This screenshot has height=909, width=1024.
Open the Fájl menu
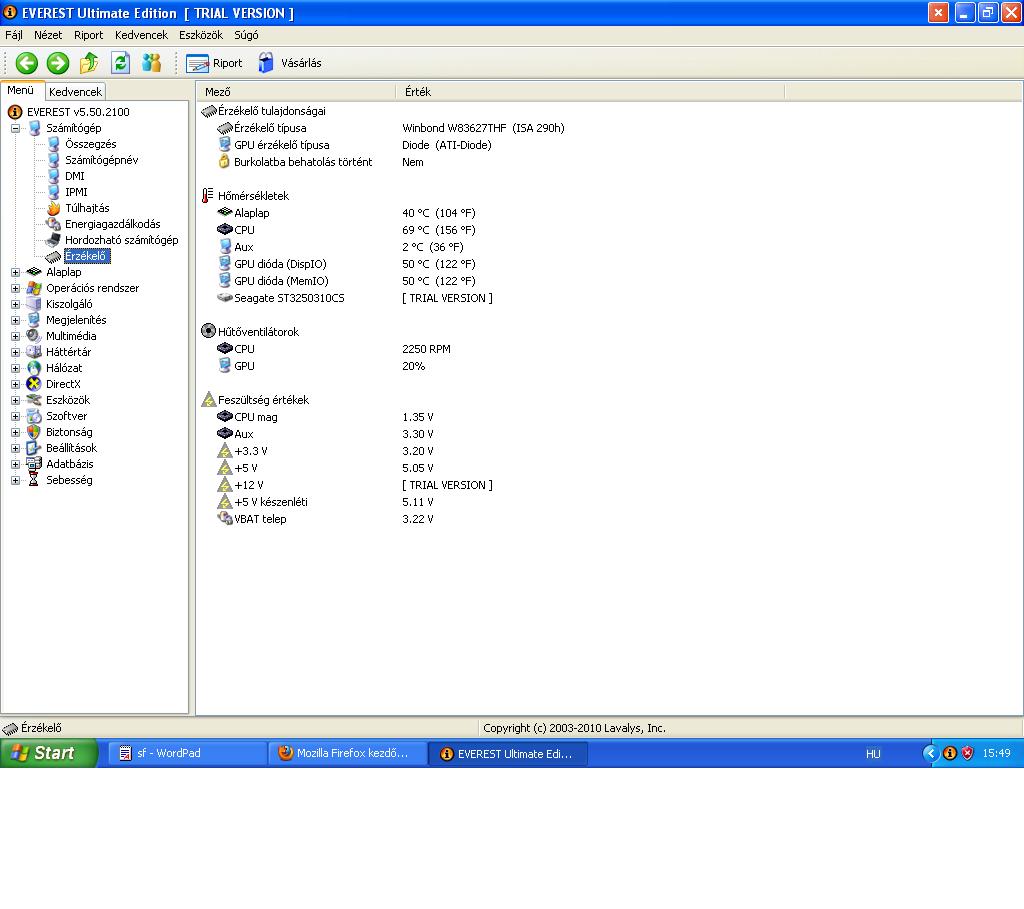click(14, 35)
